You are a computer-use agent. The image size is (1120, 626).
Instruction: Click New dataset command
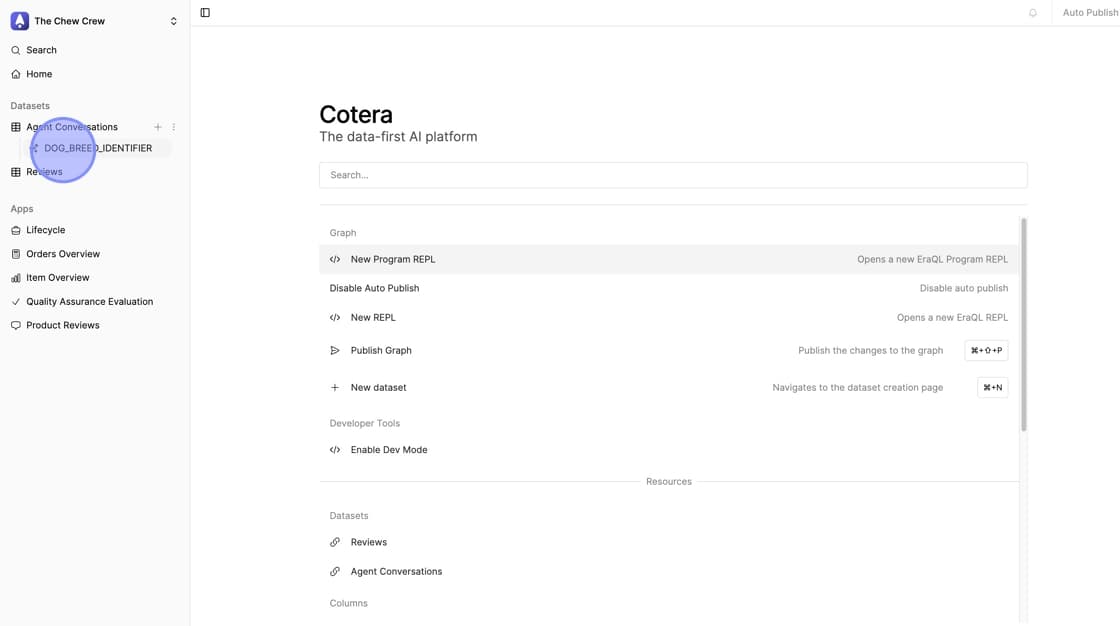tap(378, 388)
